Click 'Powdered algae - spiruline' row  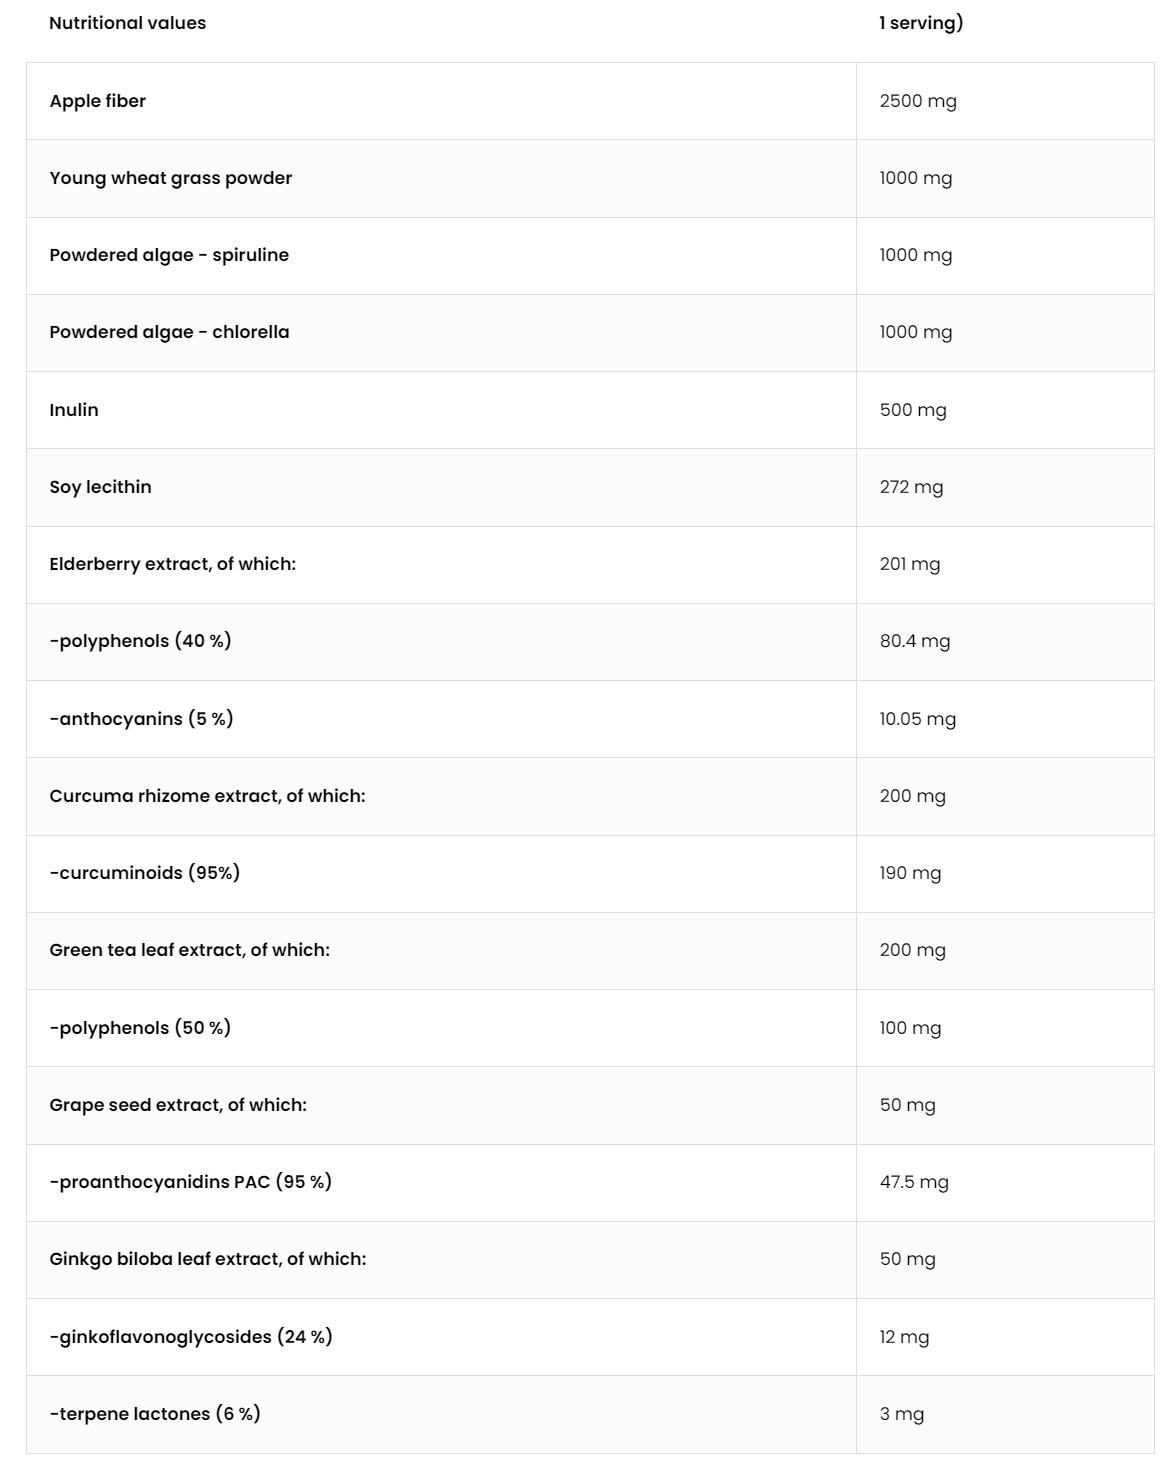pyautogui.click(x=169, y=255)
